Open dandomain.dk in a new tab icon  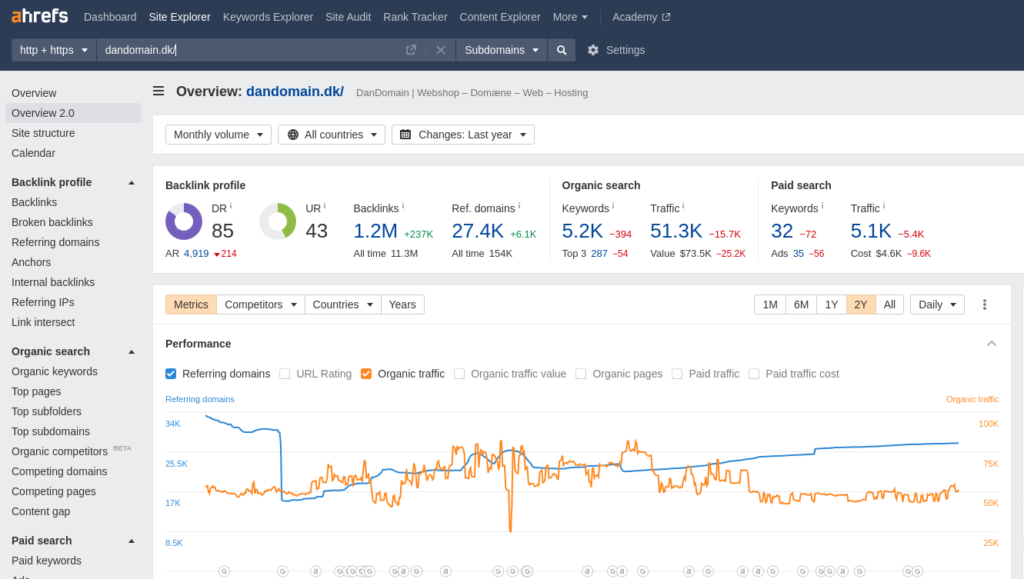pos(412,49)
